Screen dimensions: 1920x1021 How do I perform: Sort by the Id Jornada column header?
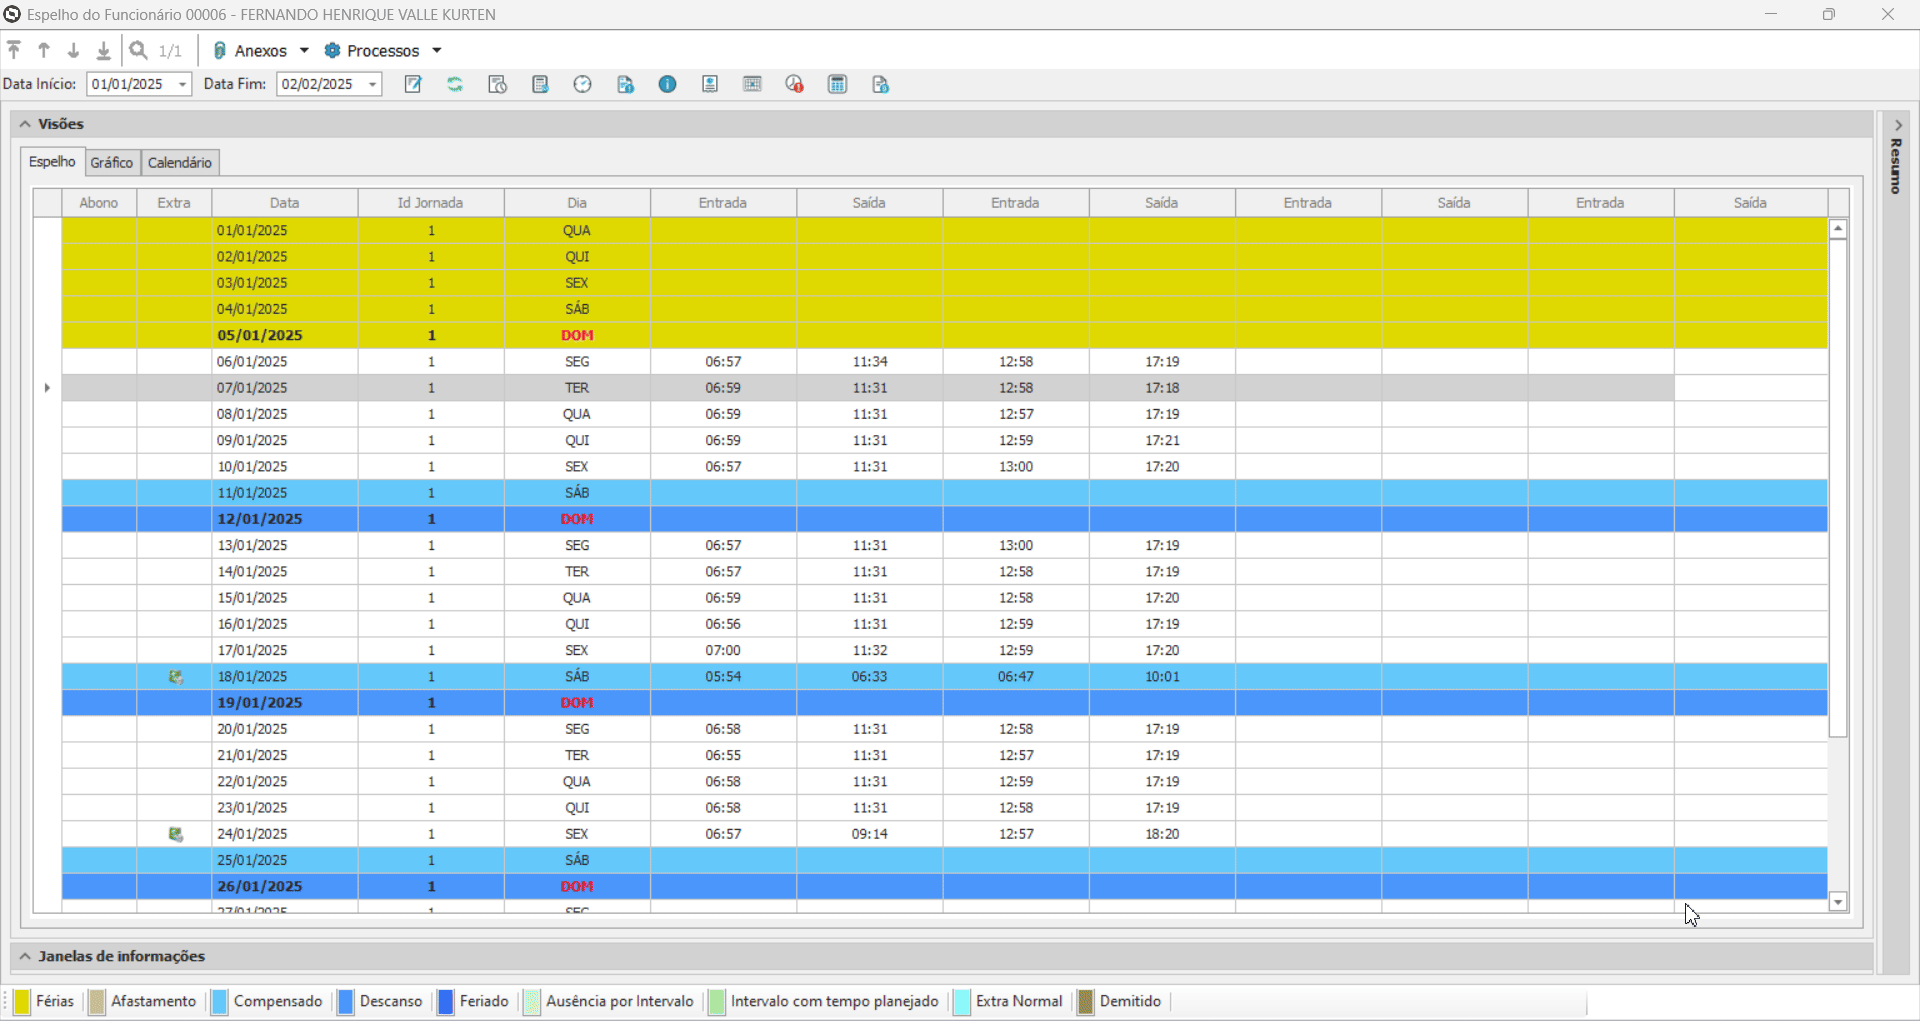[x=431, y=203]
